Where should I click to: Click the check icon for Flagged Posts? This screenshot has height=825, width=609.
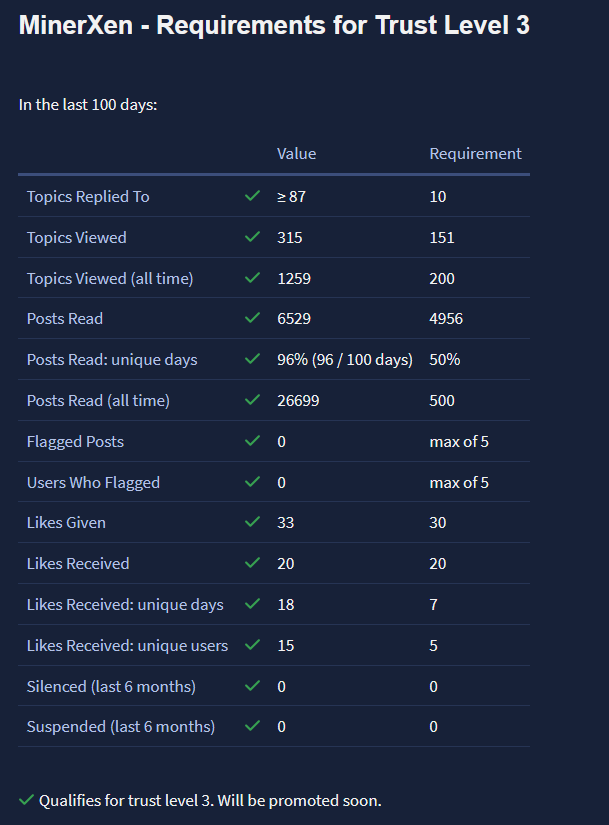[253, 441]
